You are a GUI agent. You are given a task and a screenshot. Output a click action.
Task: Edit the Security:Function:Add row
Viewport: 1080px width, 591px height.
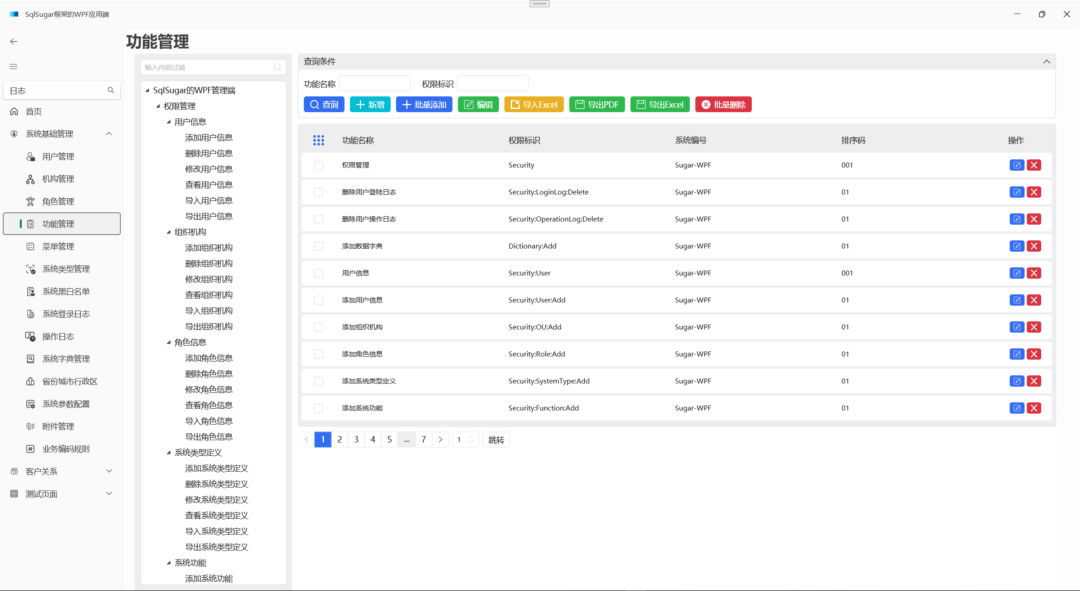(x=1017, y=408)
